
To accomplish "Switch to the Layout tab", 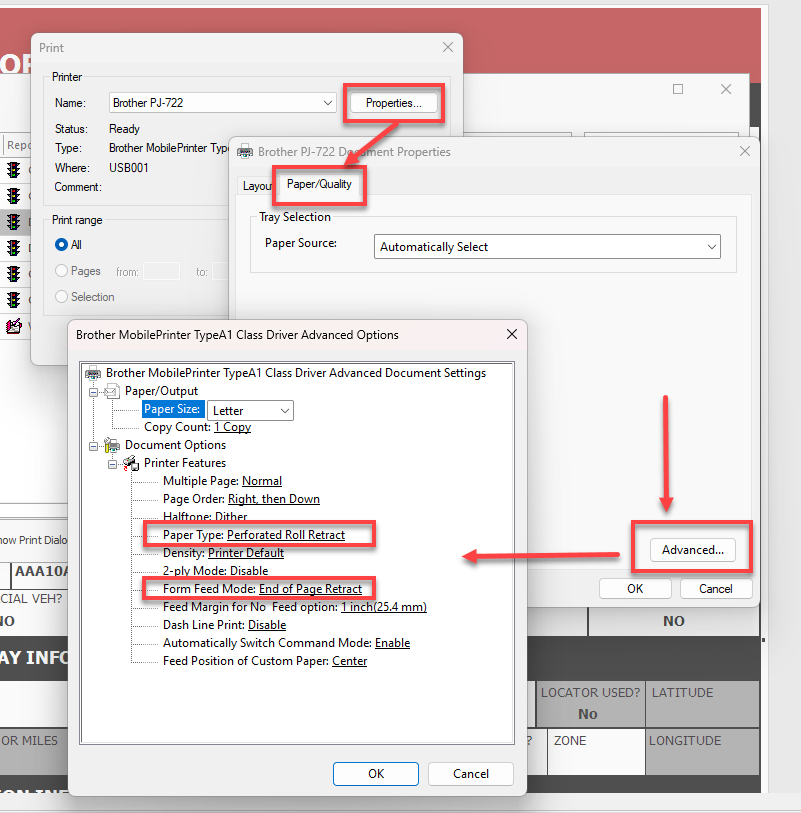I will (257, 186).
